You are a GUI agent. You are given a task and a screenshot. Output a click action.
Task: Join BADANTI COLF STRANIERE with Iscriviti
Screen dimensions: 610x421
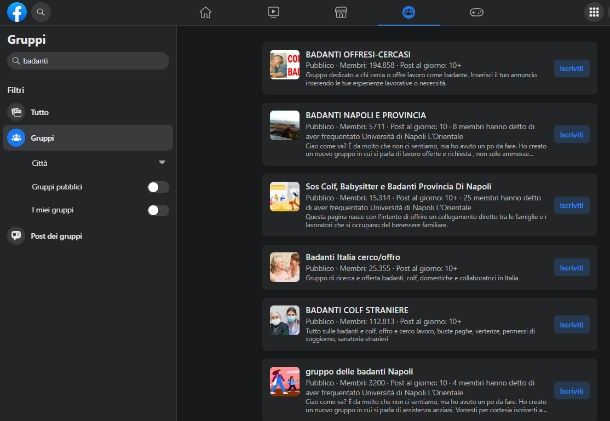[571, 325]
